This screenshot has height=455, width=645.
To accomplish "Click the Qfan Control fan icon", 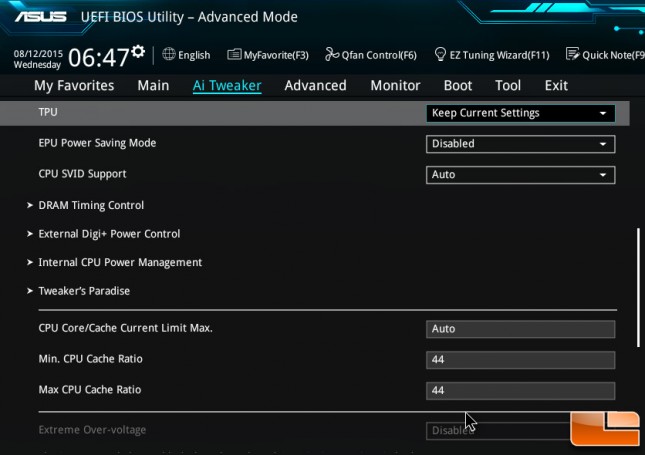I will (332, 54).
